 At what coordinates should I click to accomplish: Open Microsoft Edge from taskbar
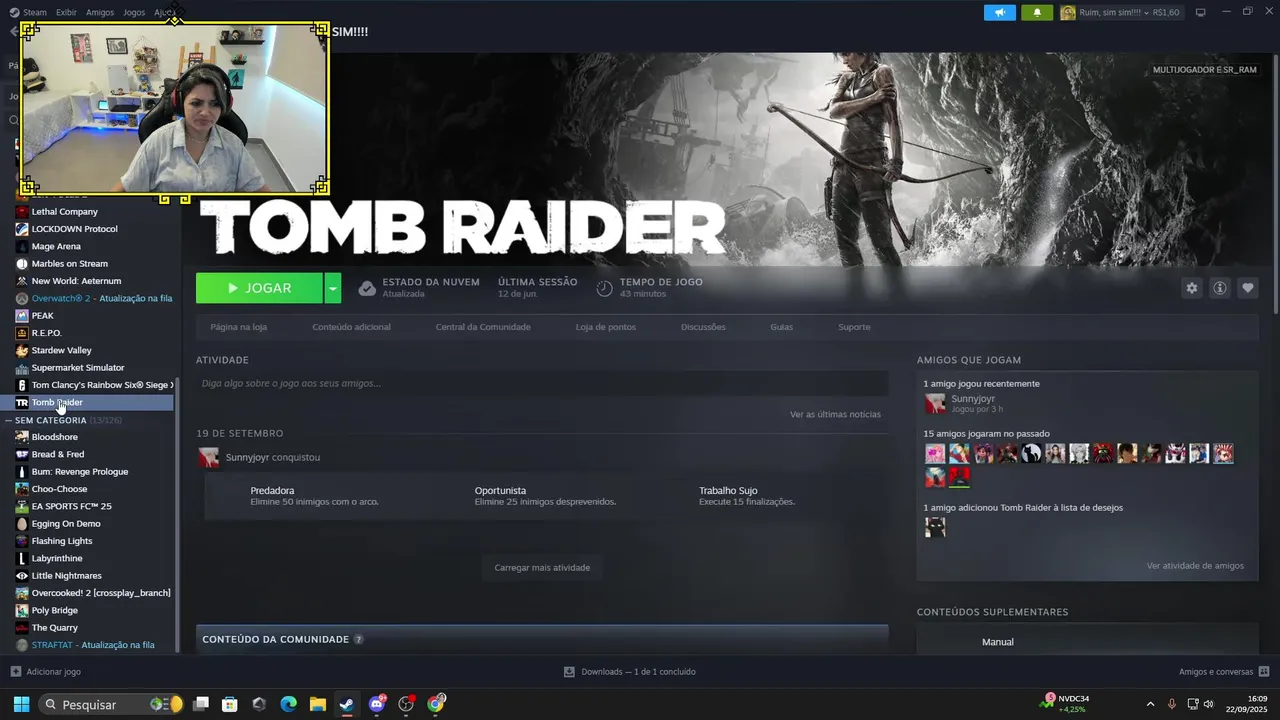pyautogui.click(x=288, y=704)
